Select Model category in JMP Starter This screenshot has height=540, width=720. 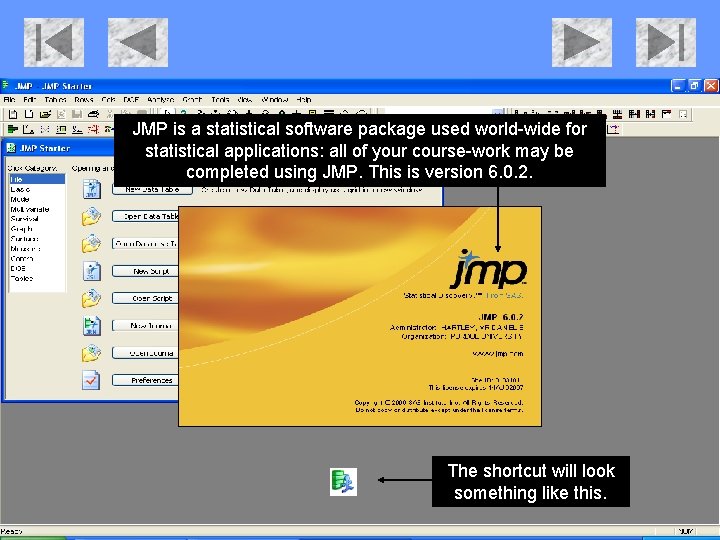click(37, 199)
